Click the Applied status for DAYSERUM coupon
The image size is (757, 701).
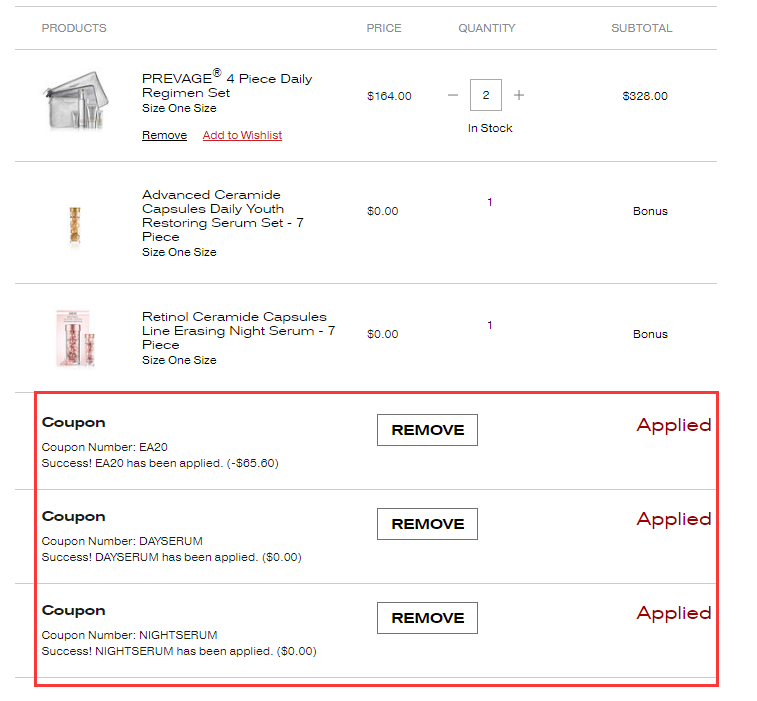click(674, 519)
